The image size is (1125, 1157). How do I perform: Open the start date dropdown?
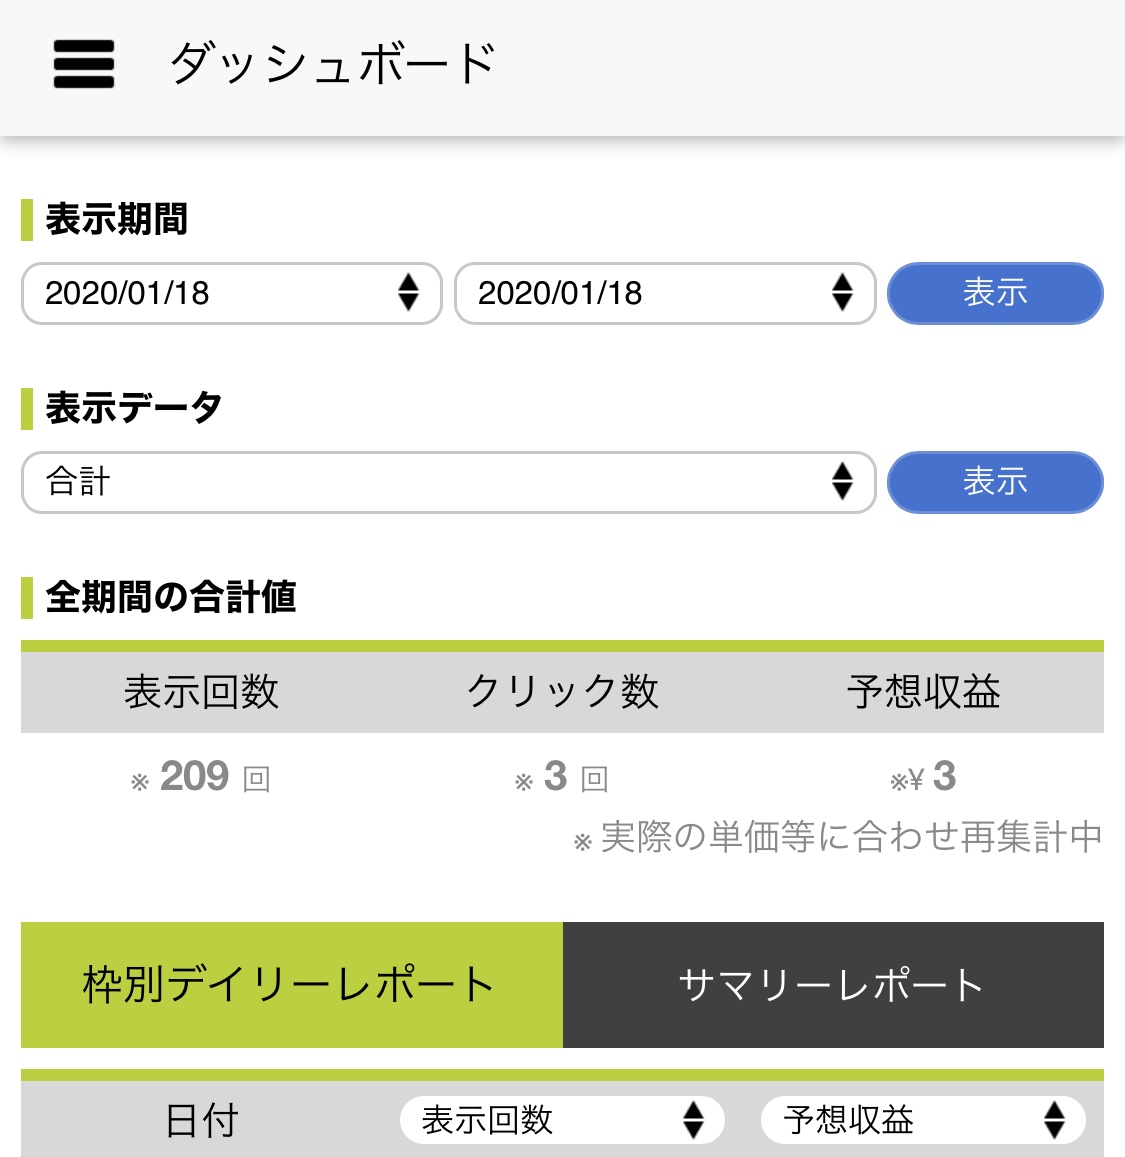tap(231, 293)
